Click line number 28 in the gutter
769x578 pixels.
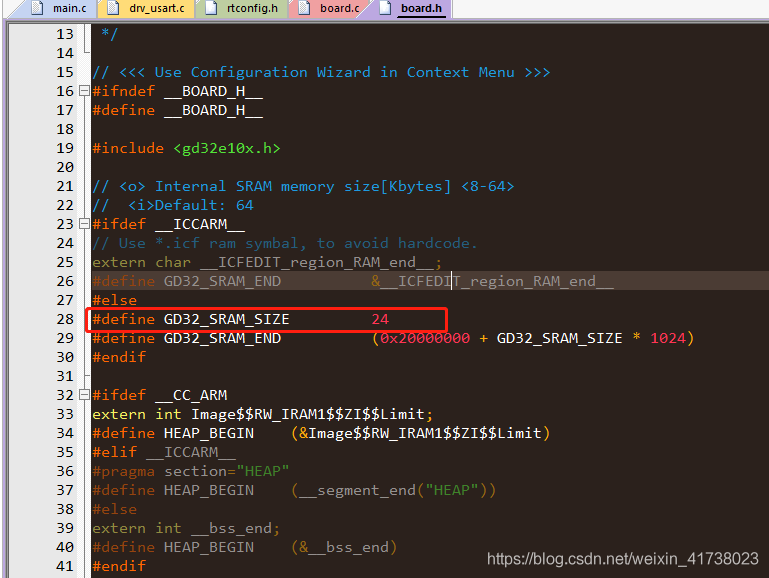(x=65, y=319)
